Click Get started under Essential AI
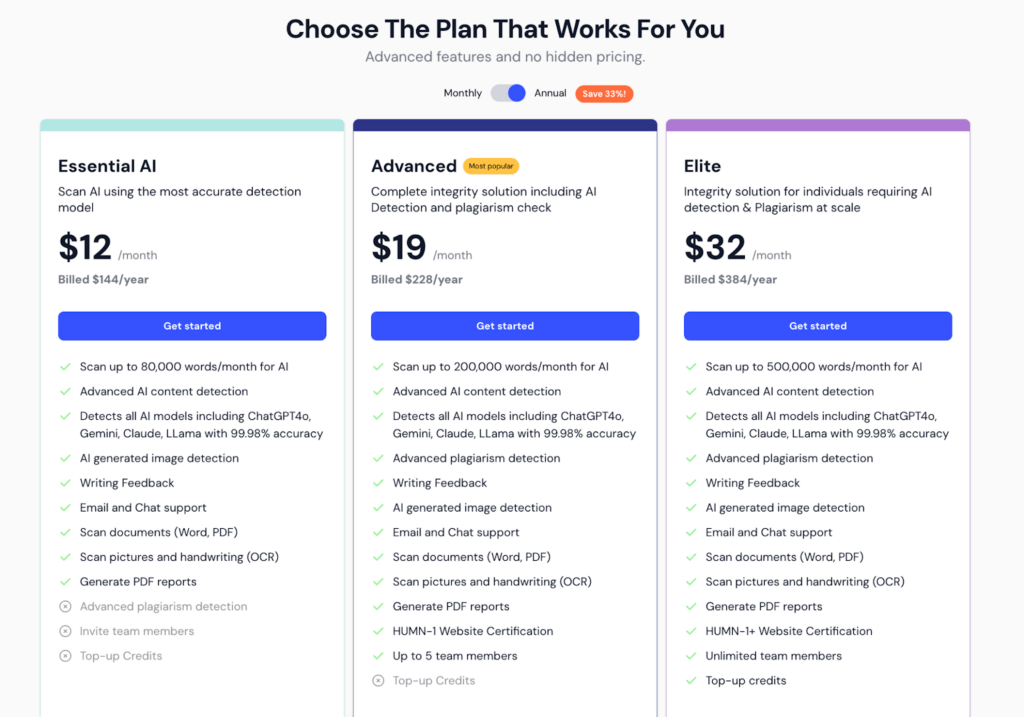The height and width of the screenshot is (717, 1024). click(192, 326)
